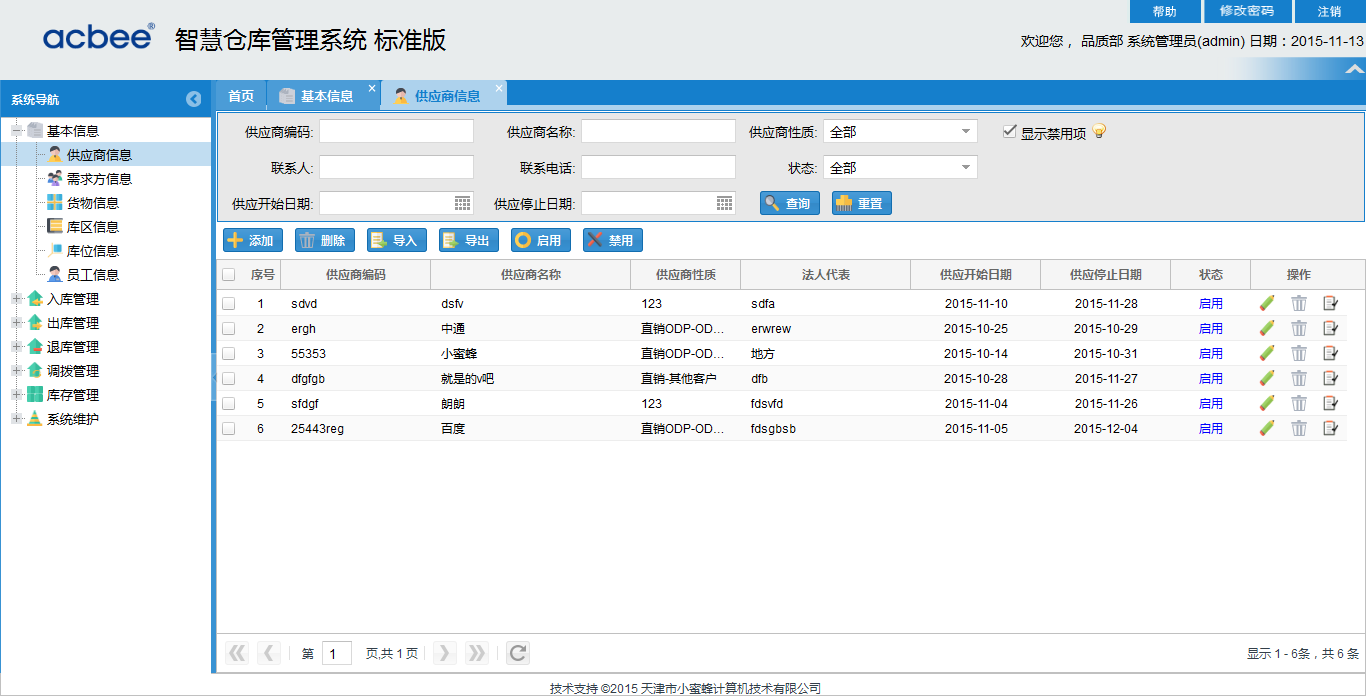This screenshot has width=1366, height=696.
Task: Open the detail note icon for row sdvd
Action: pos(1330,303)
